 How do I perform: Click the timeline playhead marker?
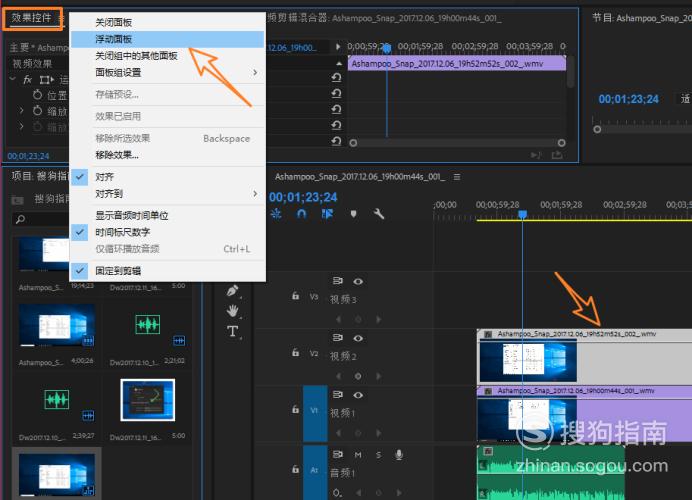523,214
